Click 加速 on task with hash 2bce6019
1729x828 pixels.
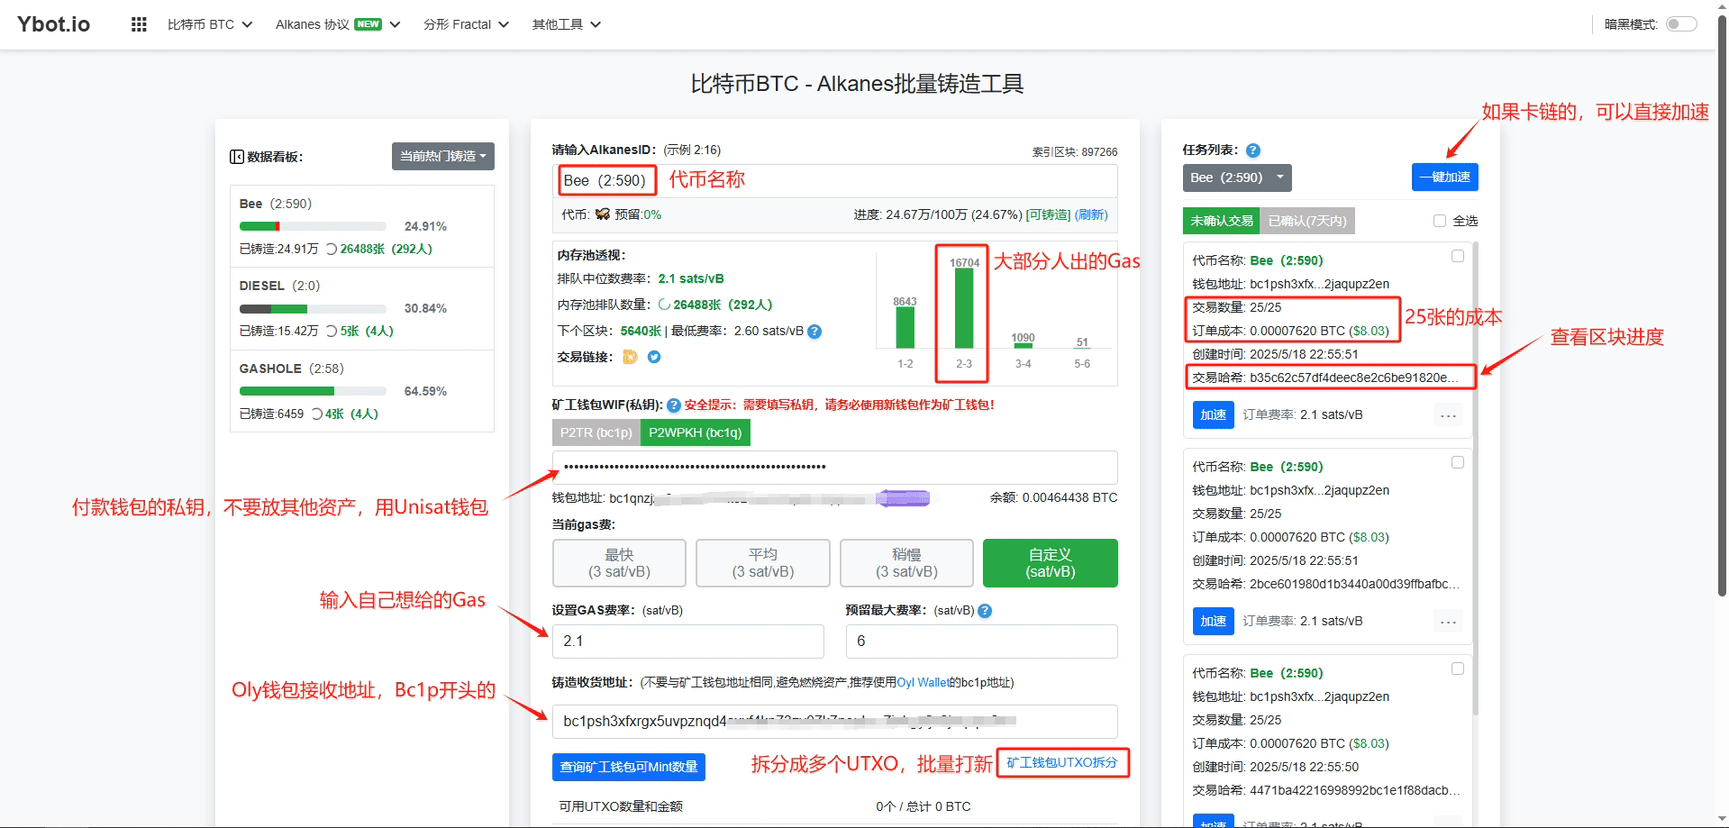tap(1213, 621)
